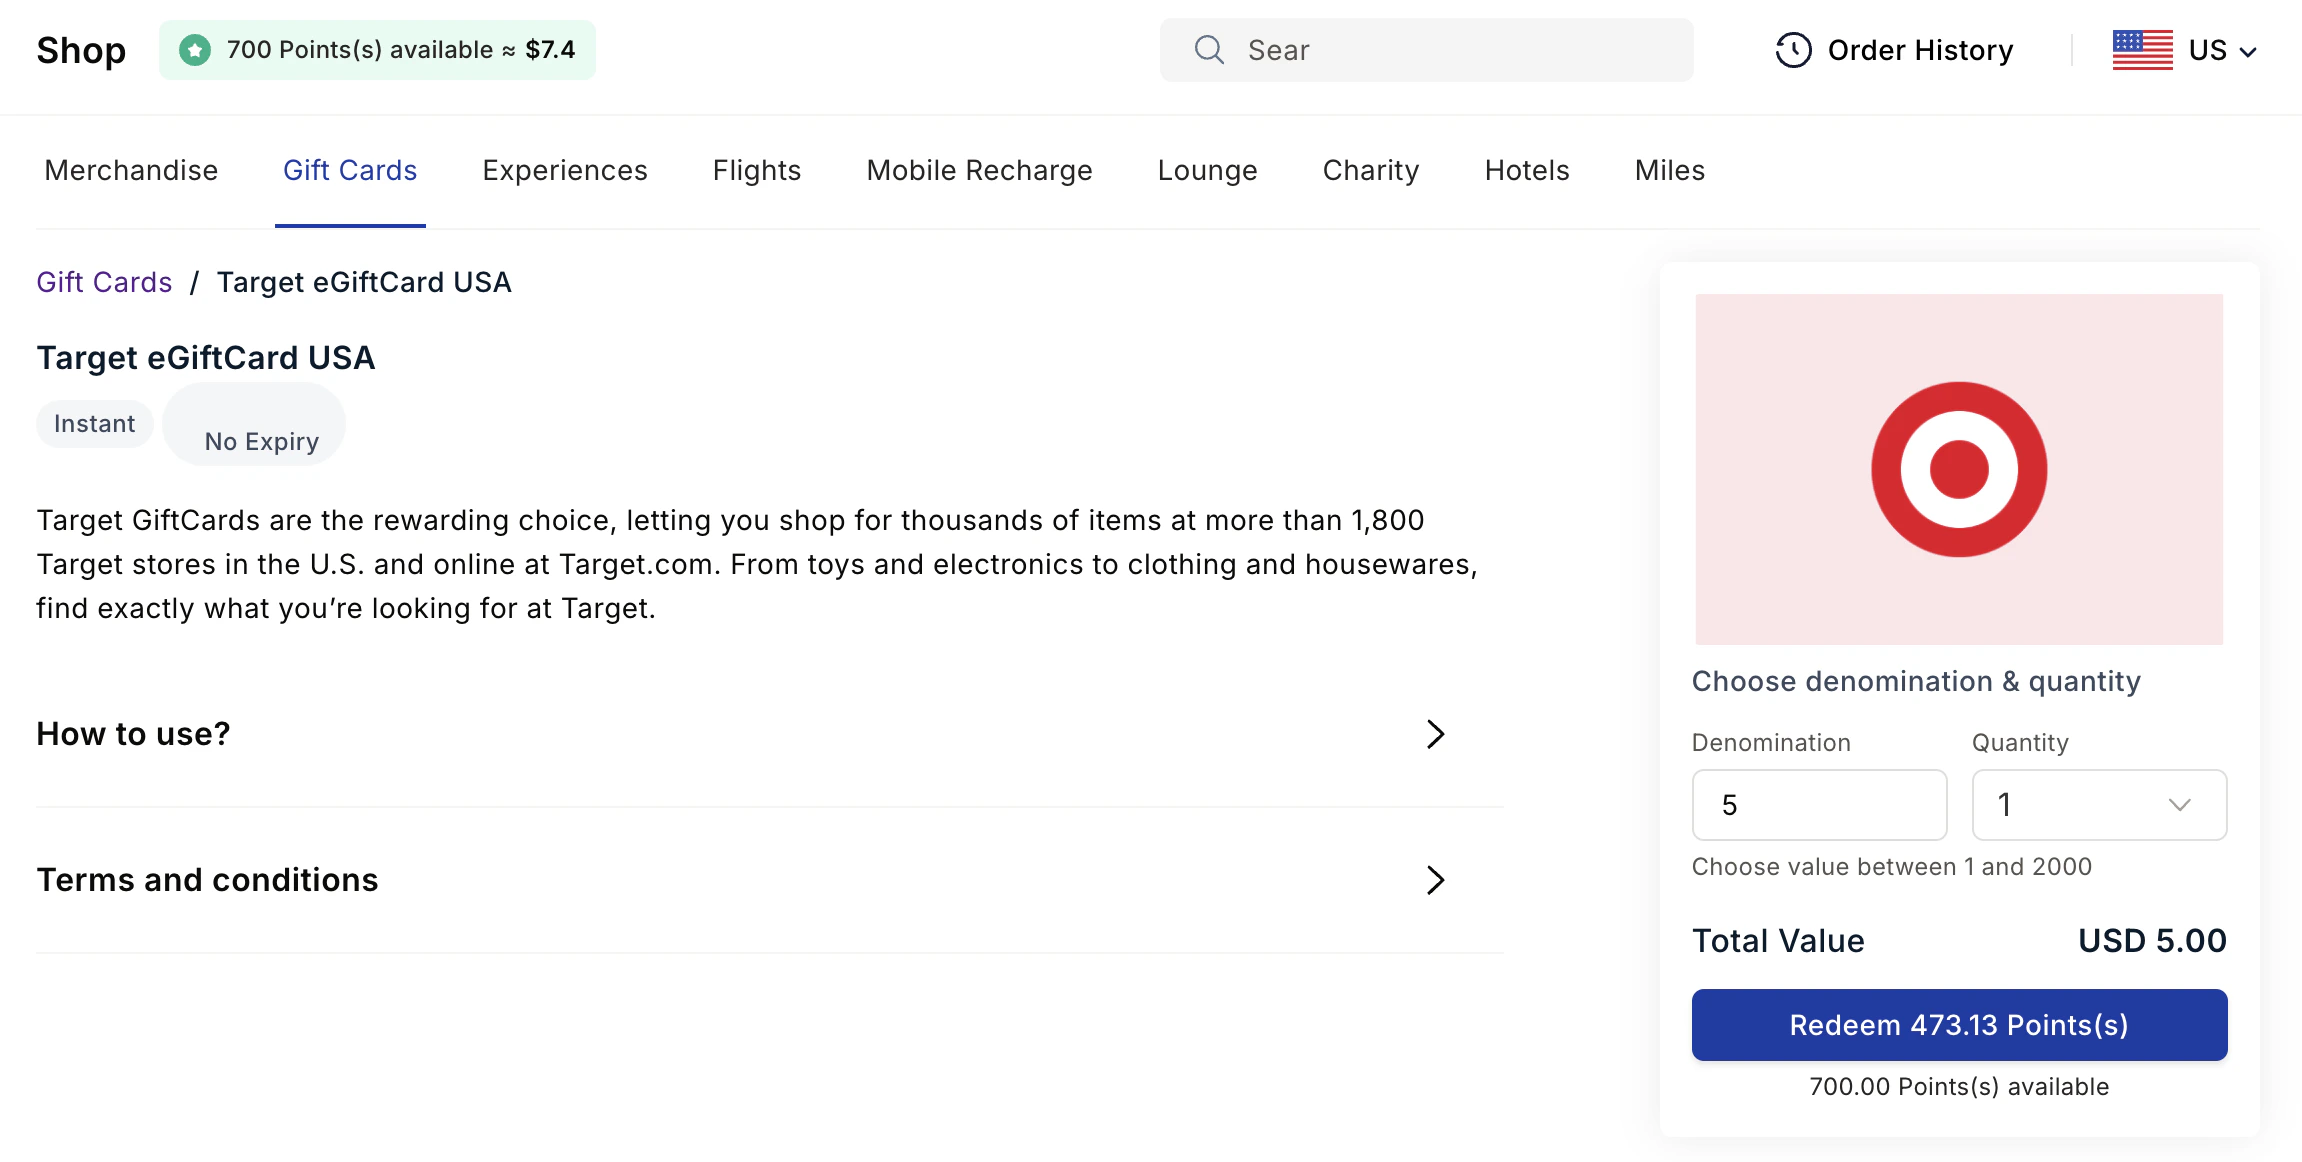The height and width of the screenshot is (1162, 2302).
Task: Click the Gift Cards breadcrumb link
Action: (x=105, y=282)
